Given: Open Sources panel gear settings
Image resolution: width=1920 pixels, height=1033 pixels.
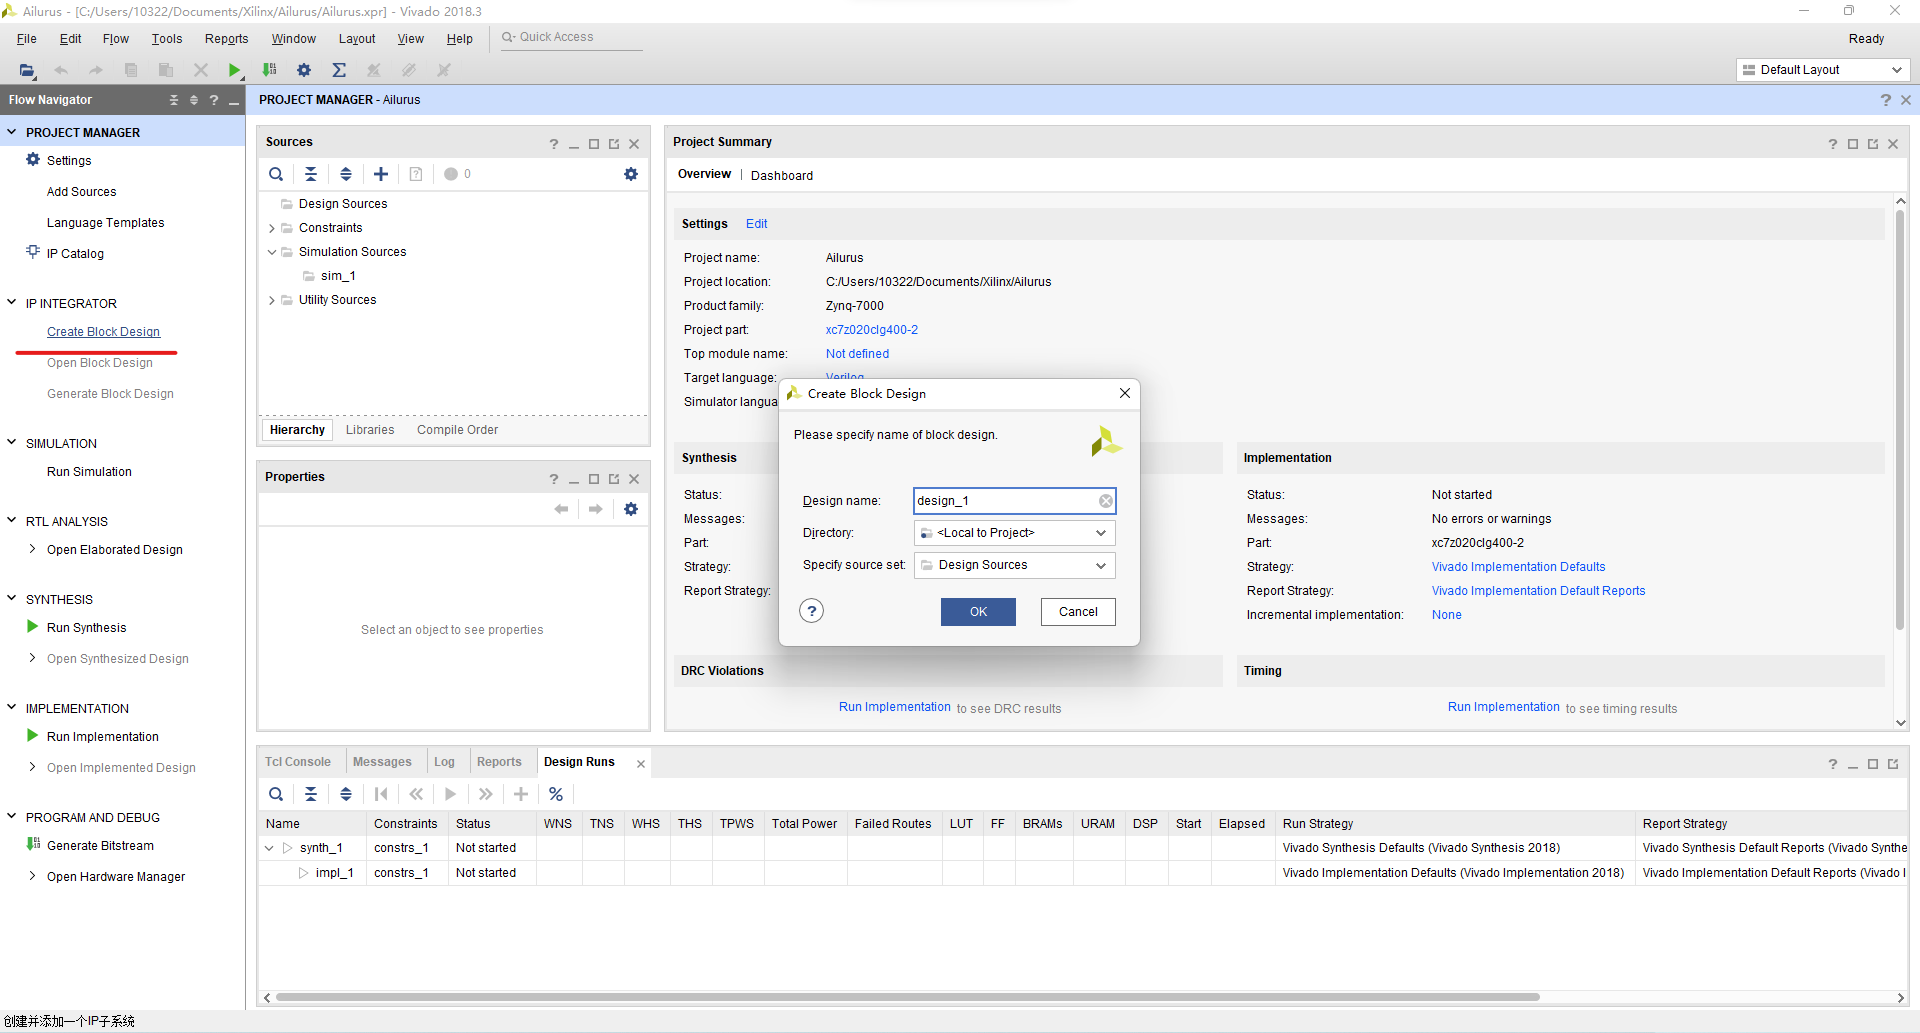Looking at the screenshot, I should 631,174.
